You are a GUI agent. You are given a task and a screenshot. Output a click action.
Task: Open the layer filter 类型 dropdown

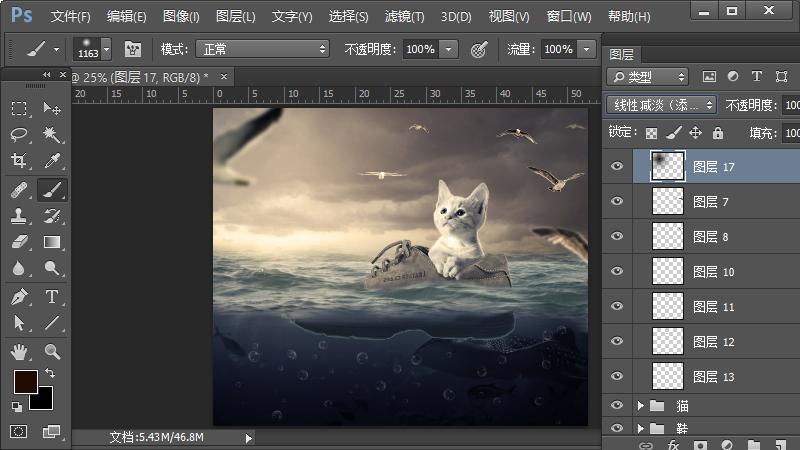(647, 77)
